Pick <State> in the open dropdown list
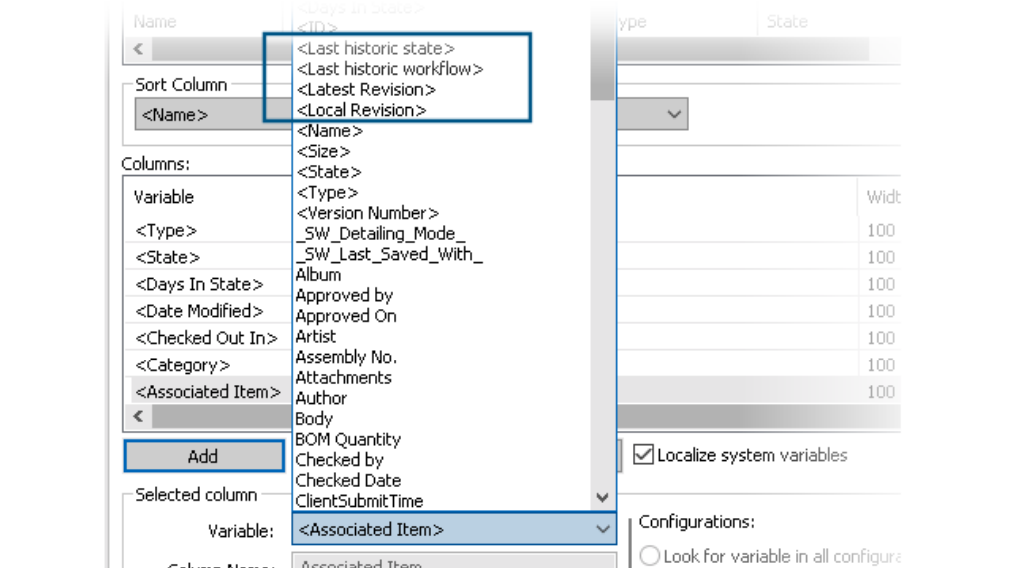Viewport: 1009px width, 568px height. pos(329,172)
